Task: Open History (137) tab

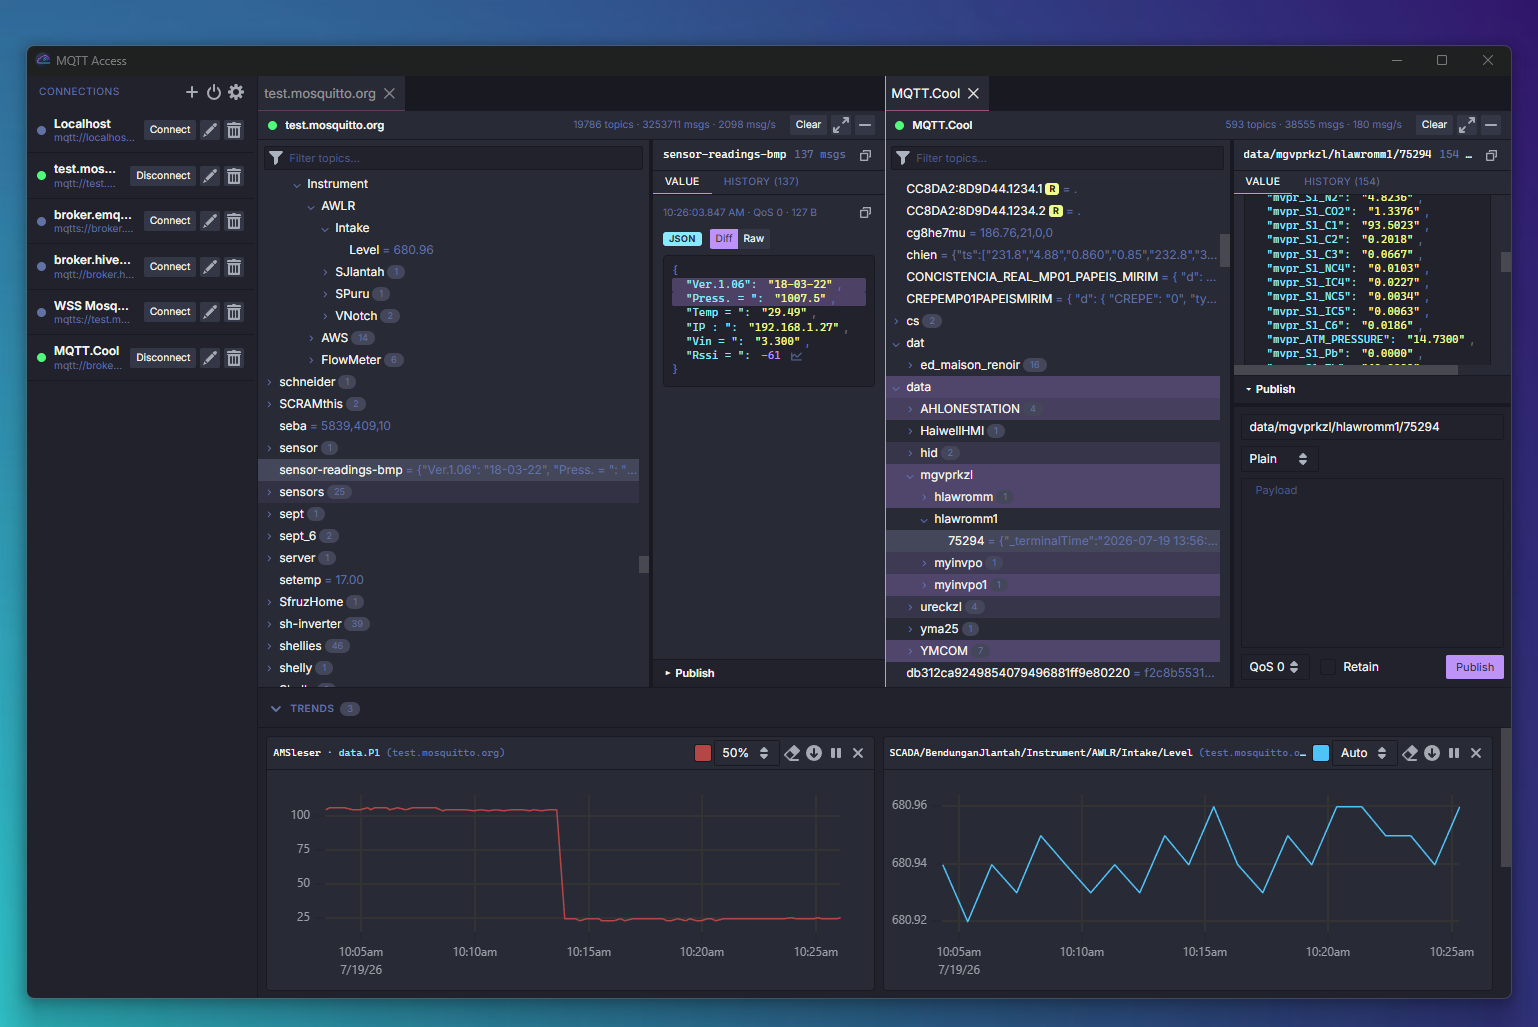Action: coord(761,182)
